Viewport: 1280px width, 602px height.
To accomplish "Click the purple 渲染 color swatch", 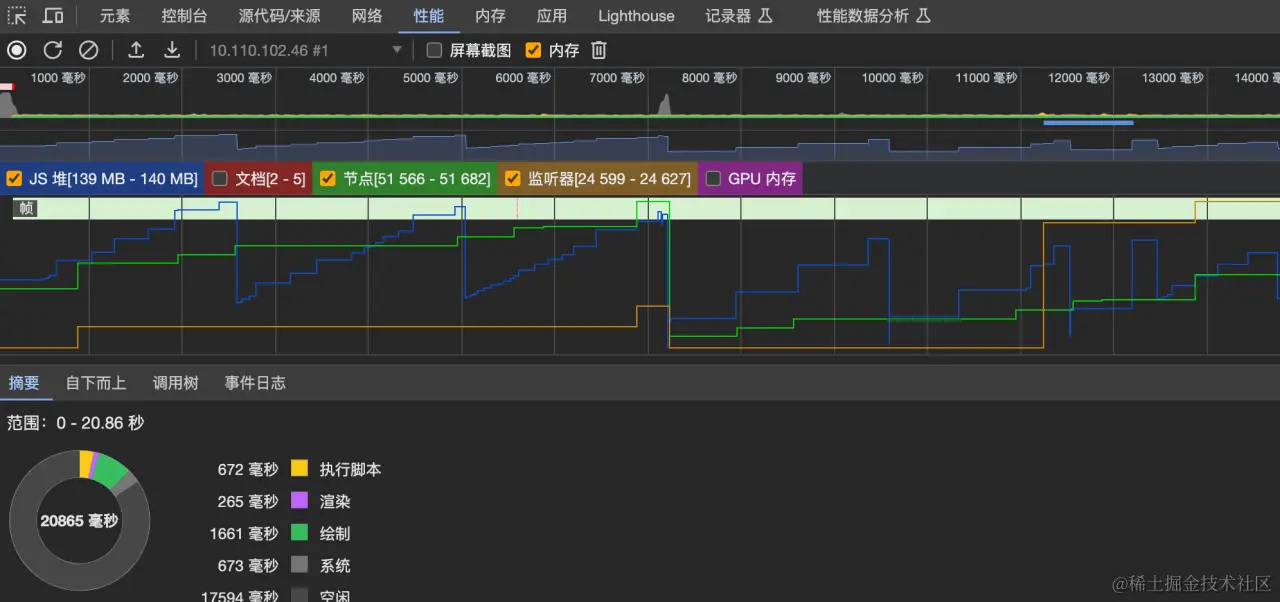I will coord(299,501).
